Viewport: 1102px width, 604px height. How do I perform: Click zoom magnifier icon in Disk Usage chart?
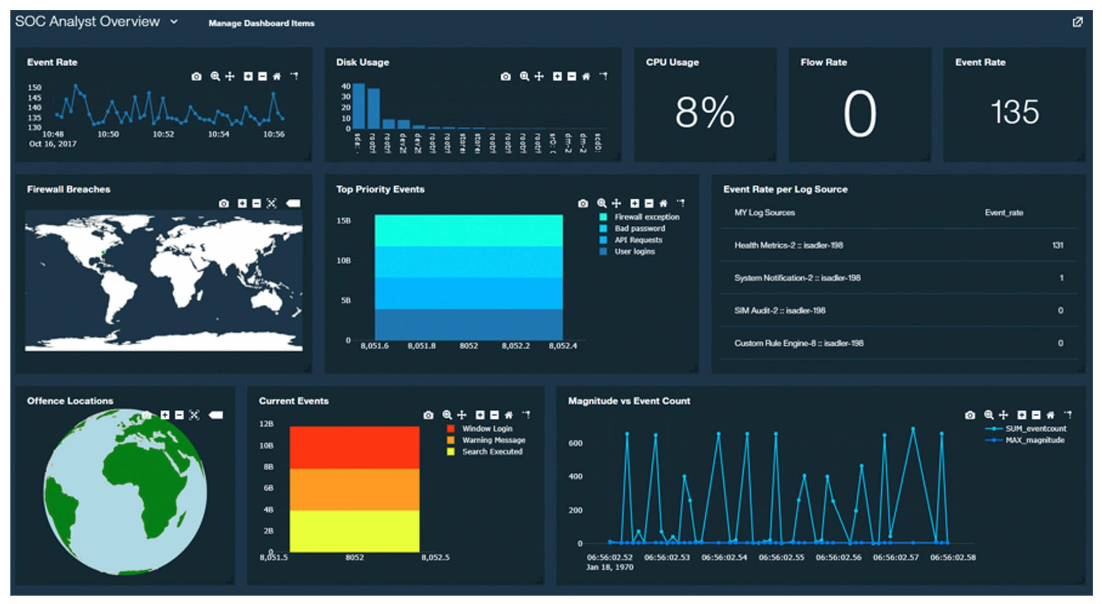[524, 76]
